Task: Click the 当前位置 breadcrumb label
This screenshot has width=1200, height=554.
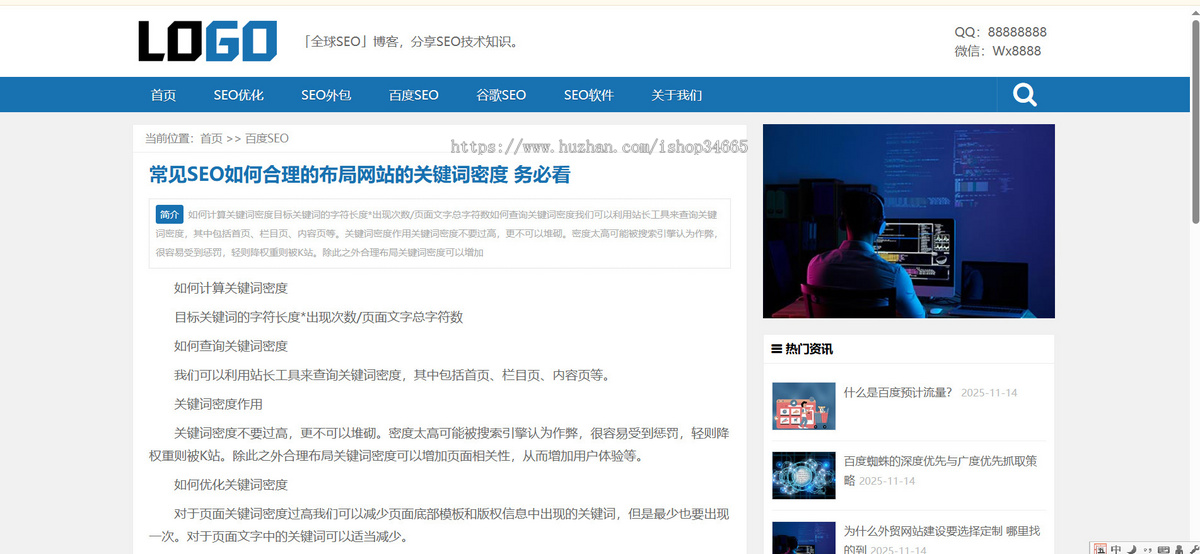Action: tap(169, 138)
